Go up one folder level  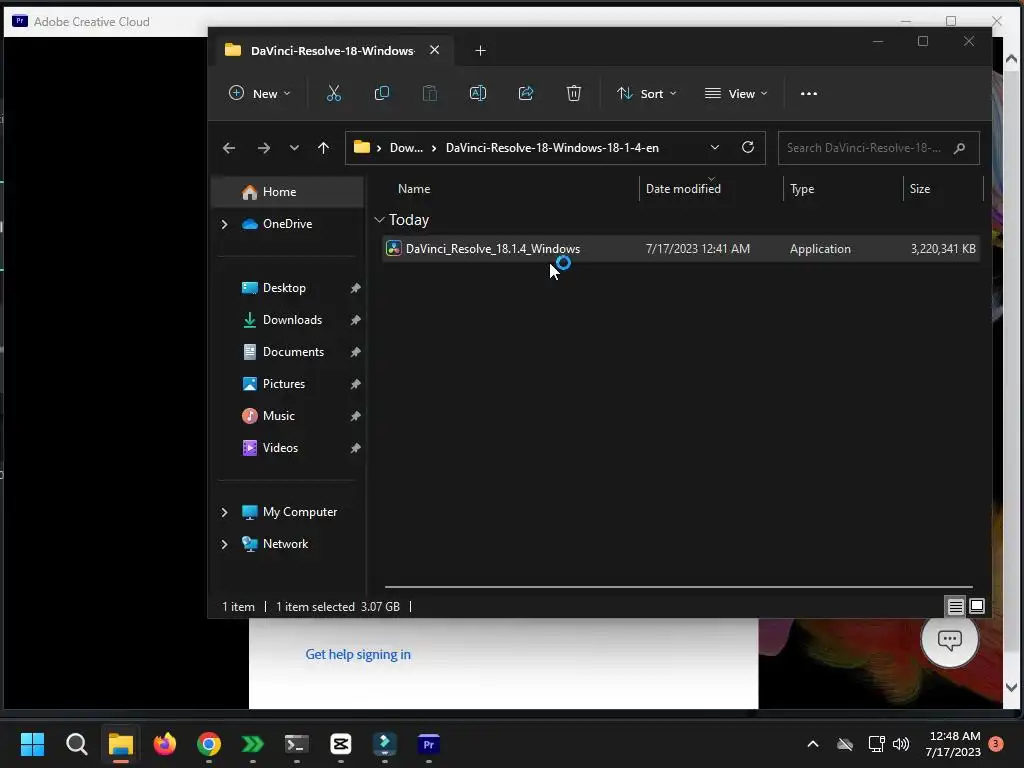[x=323, y=148]
